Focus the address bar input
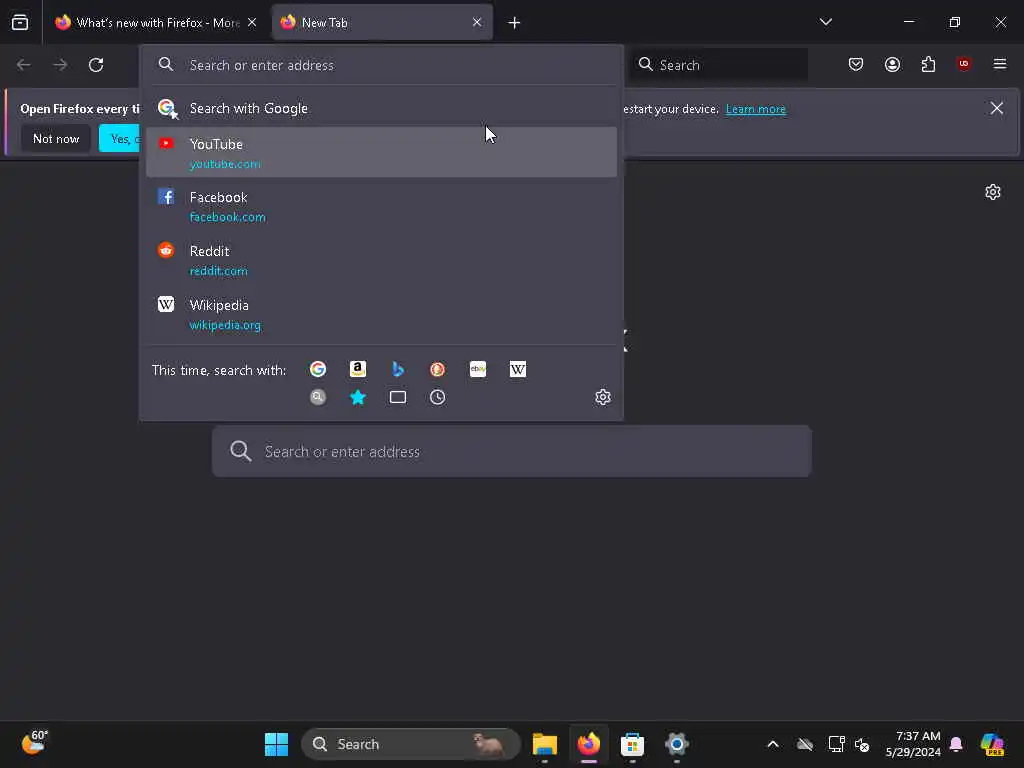This screenshot has width=1024, height=768. (381, 65)
